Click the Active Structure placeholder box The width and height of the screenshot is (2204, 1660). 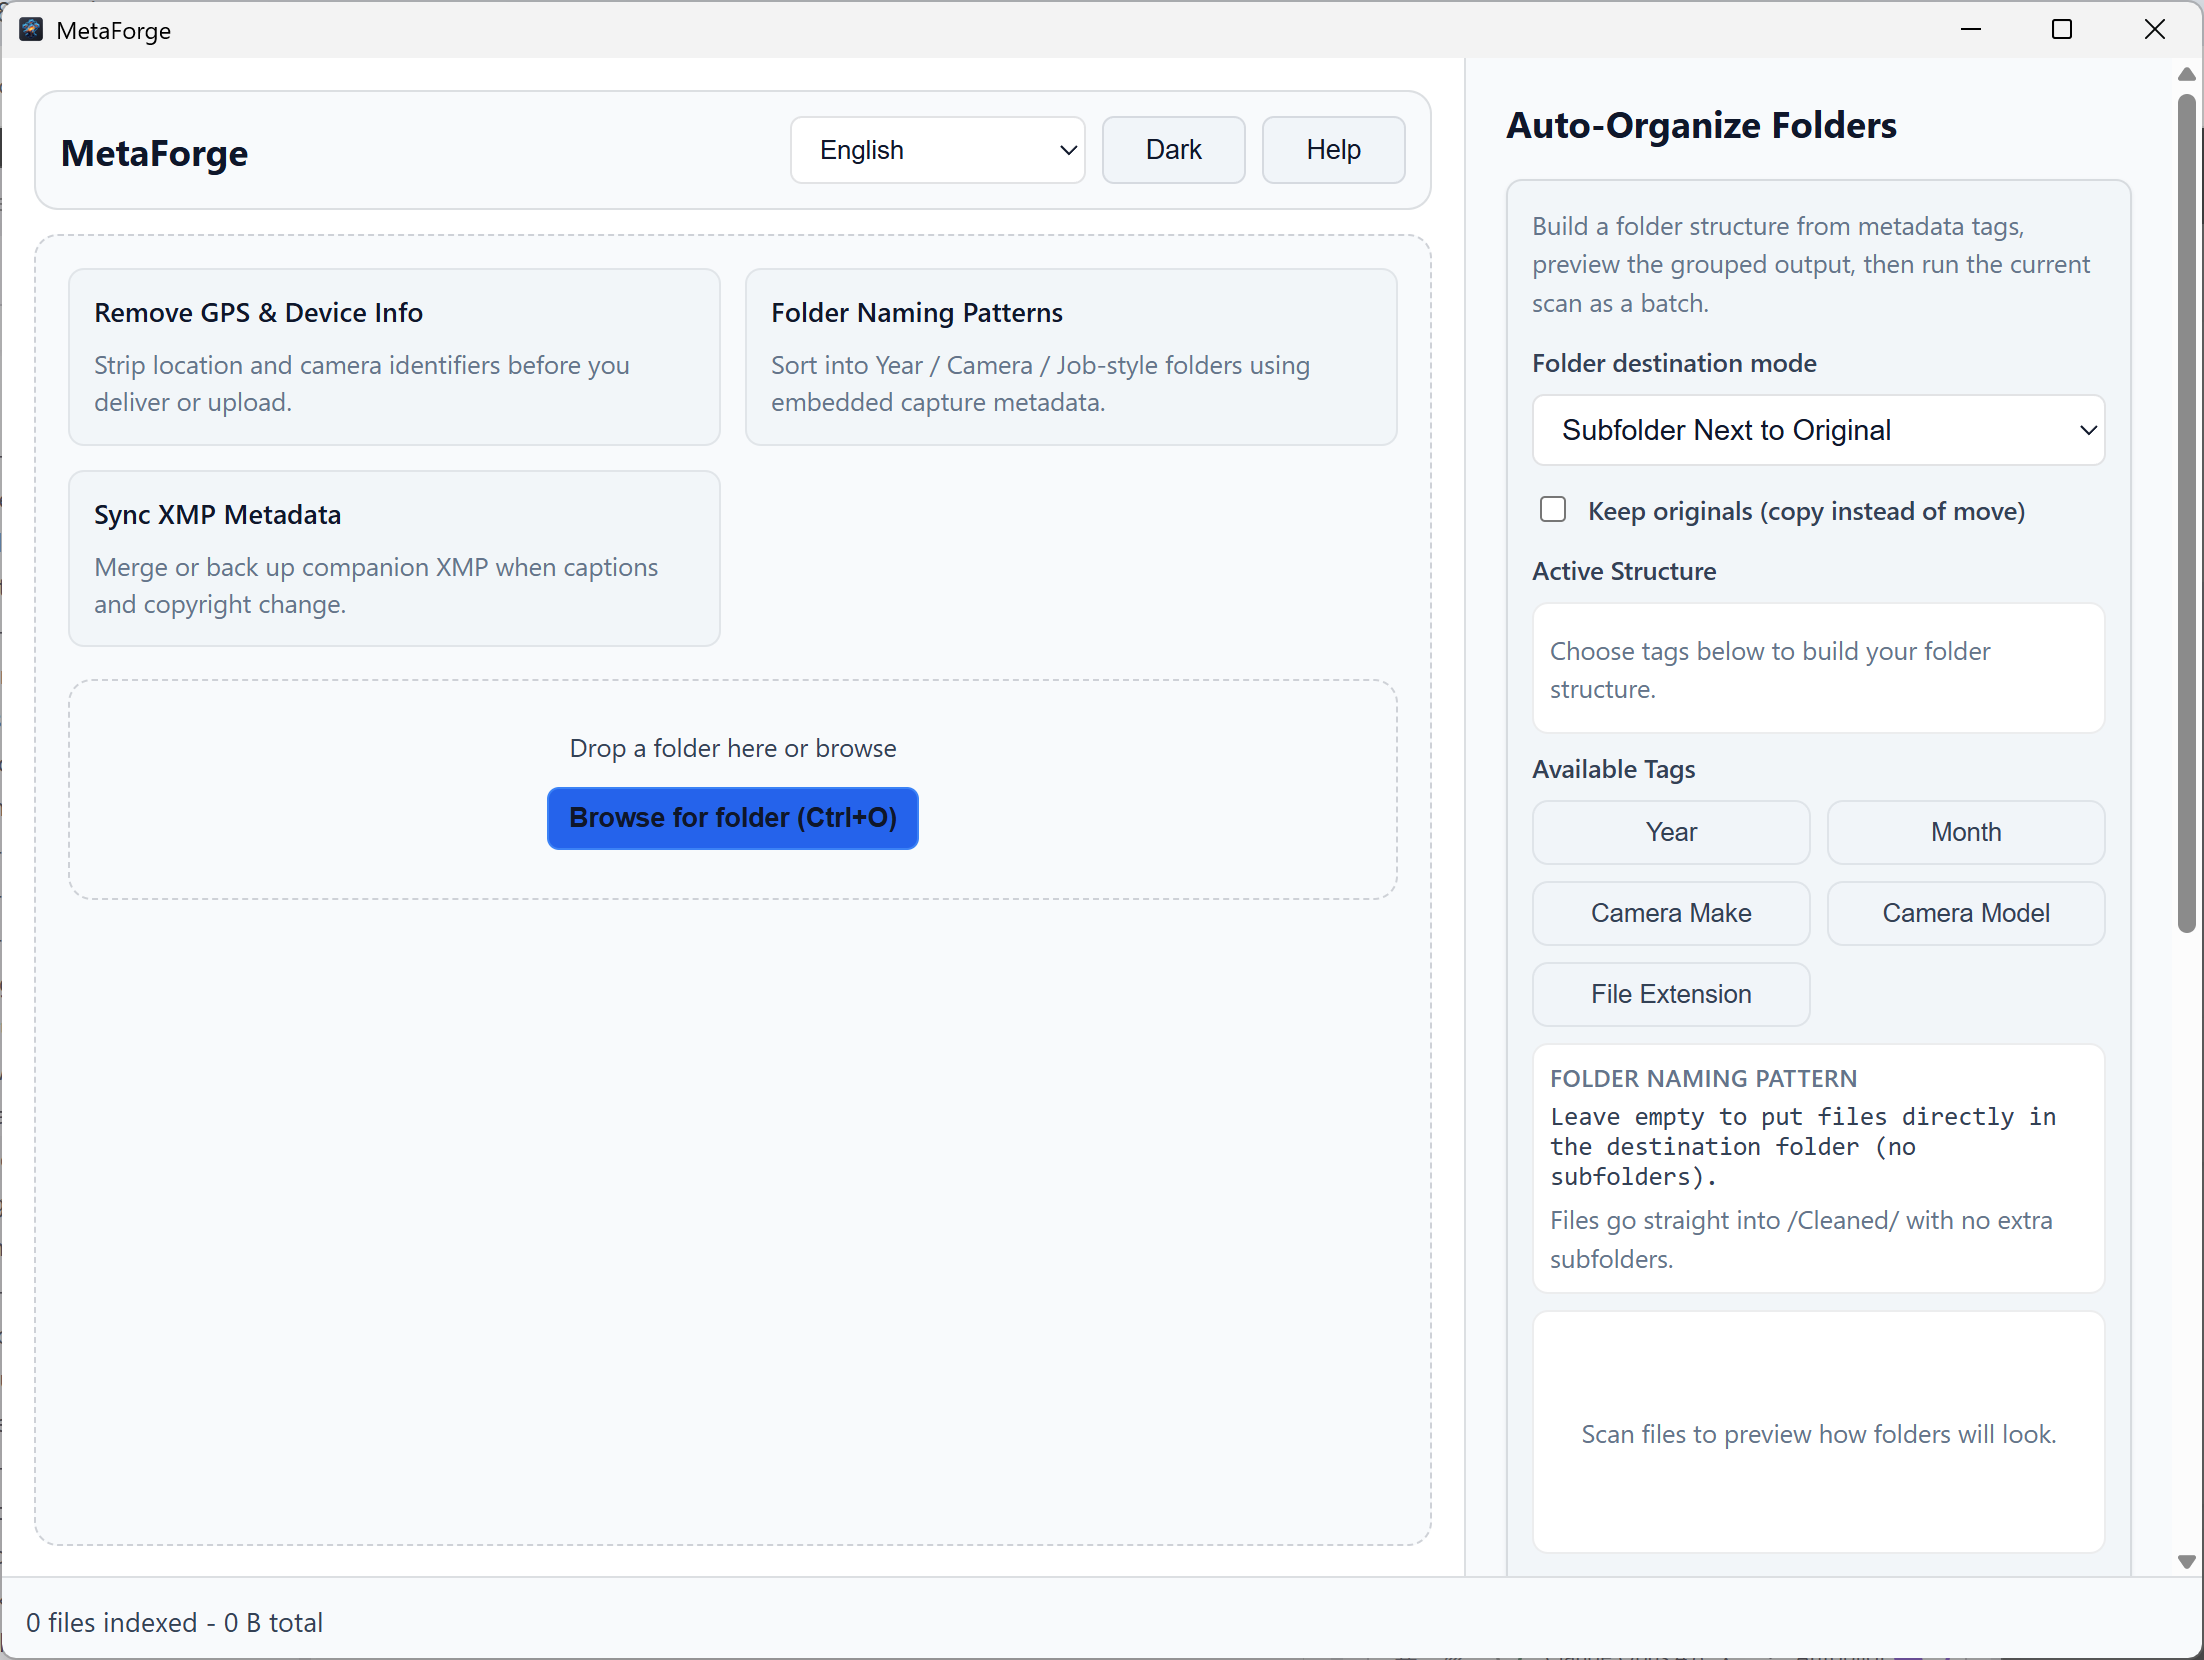1818,669
